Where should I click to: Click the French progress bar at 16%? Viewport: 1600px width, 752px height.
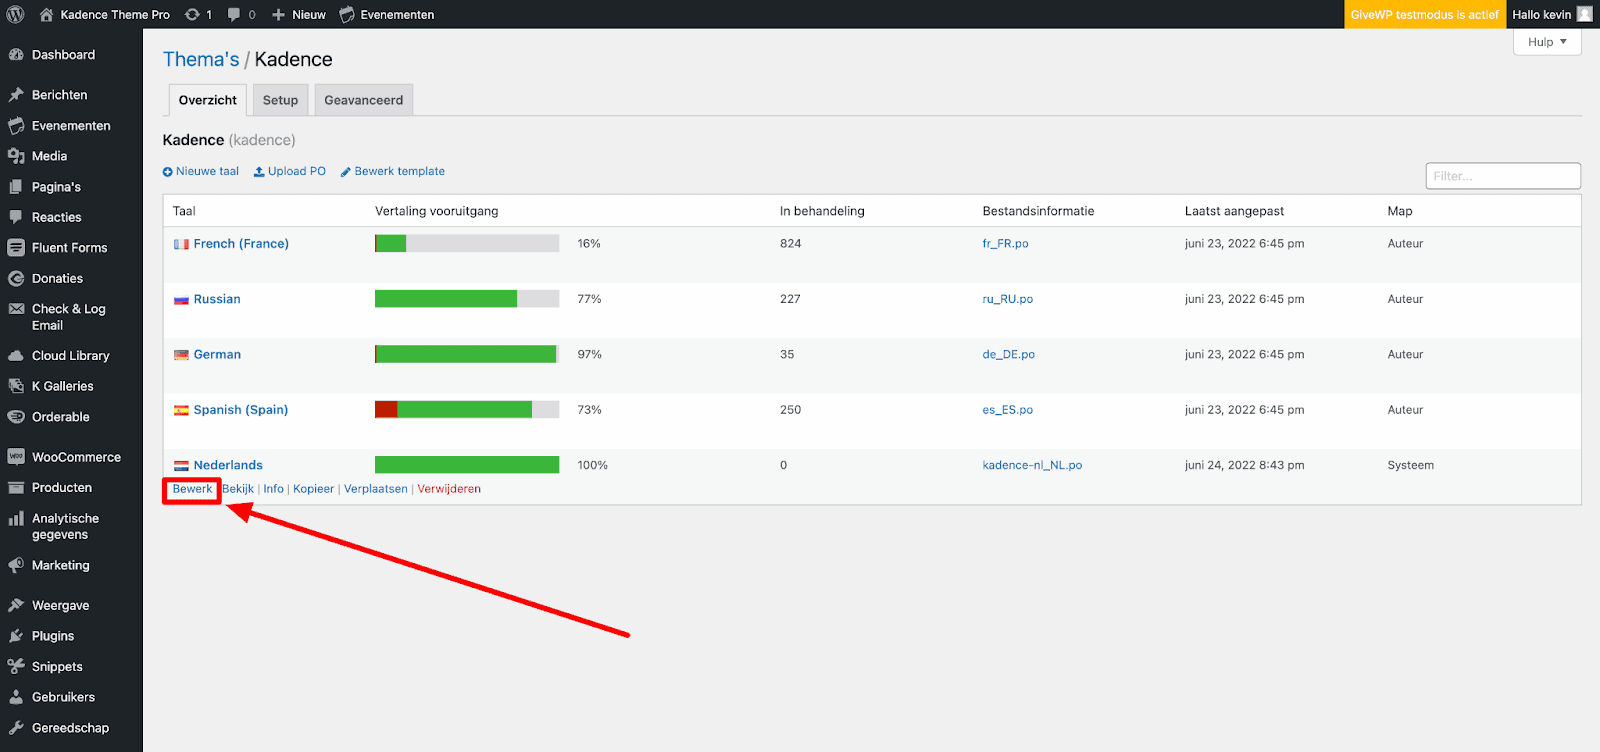point(467,244)
